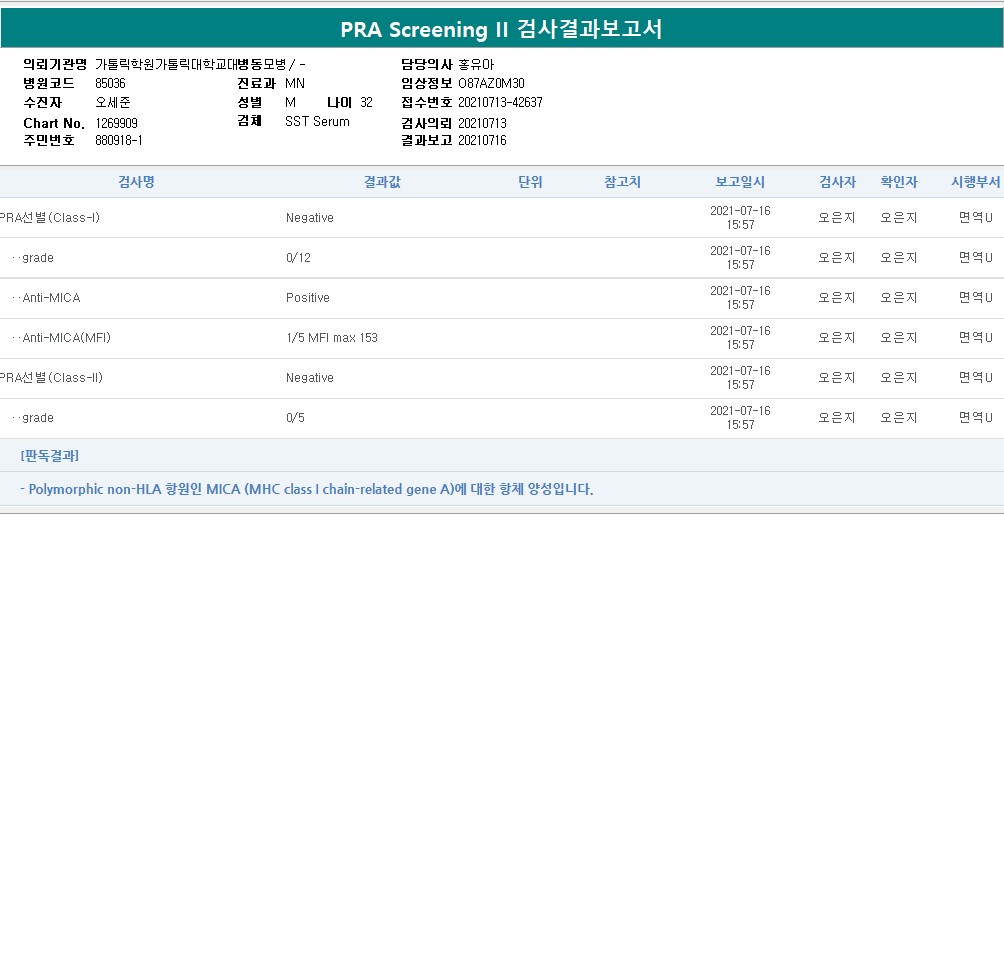Select the Polymorphic non-HLA MICA interpretation sentence
Viewport: 1004px width, 967px height.
(307, 489)
